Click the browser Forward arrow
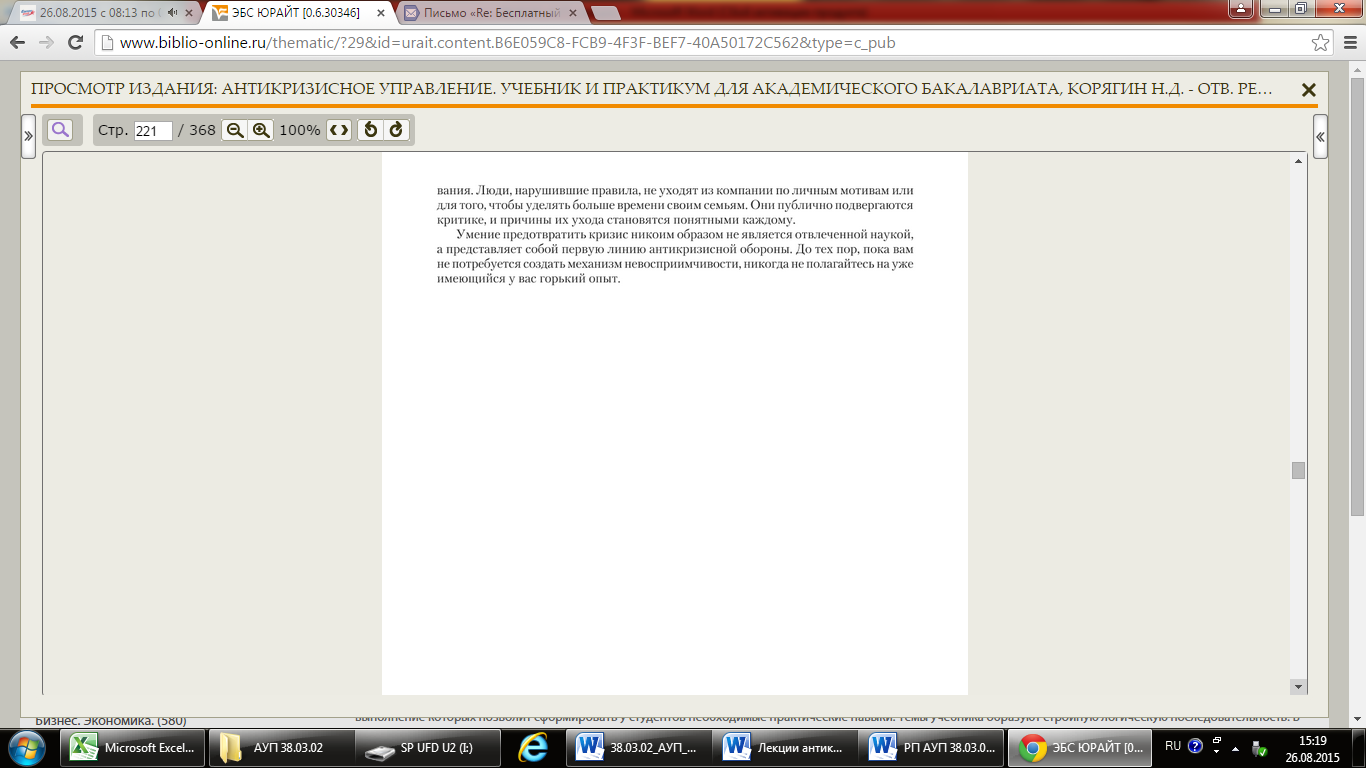The width and height of the screenshot is (1366, 768). [x=46, y=43]
